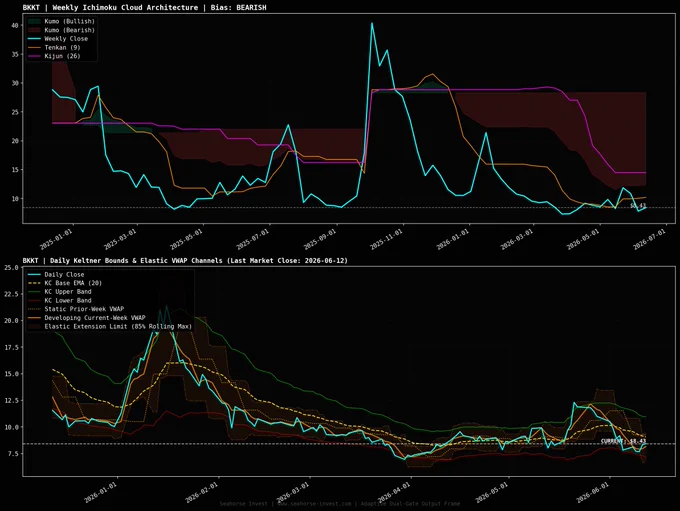This screenshot has width=680, height=511.
Task: Click the 40 tick on weekly y-axis
Action: click(15, 25)
